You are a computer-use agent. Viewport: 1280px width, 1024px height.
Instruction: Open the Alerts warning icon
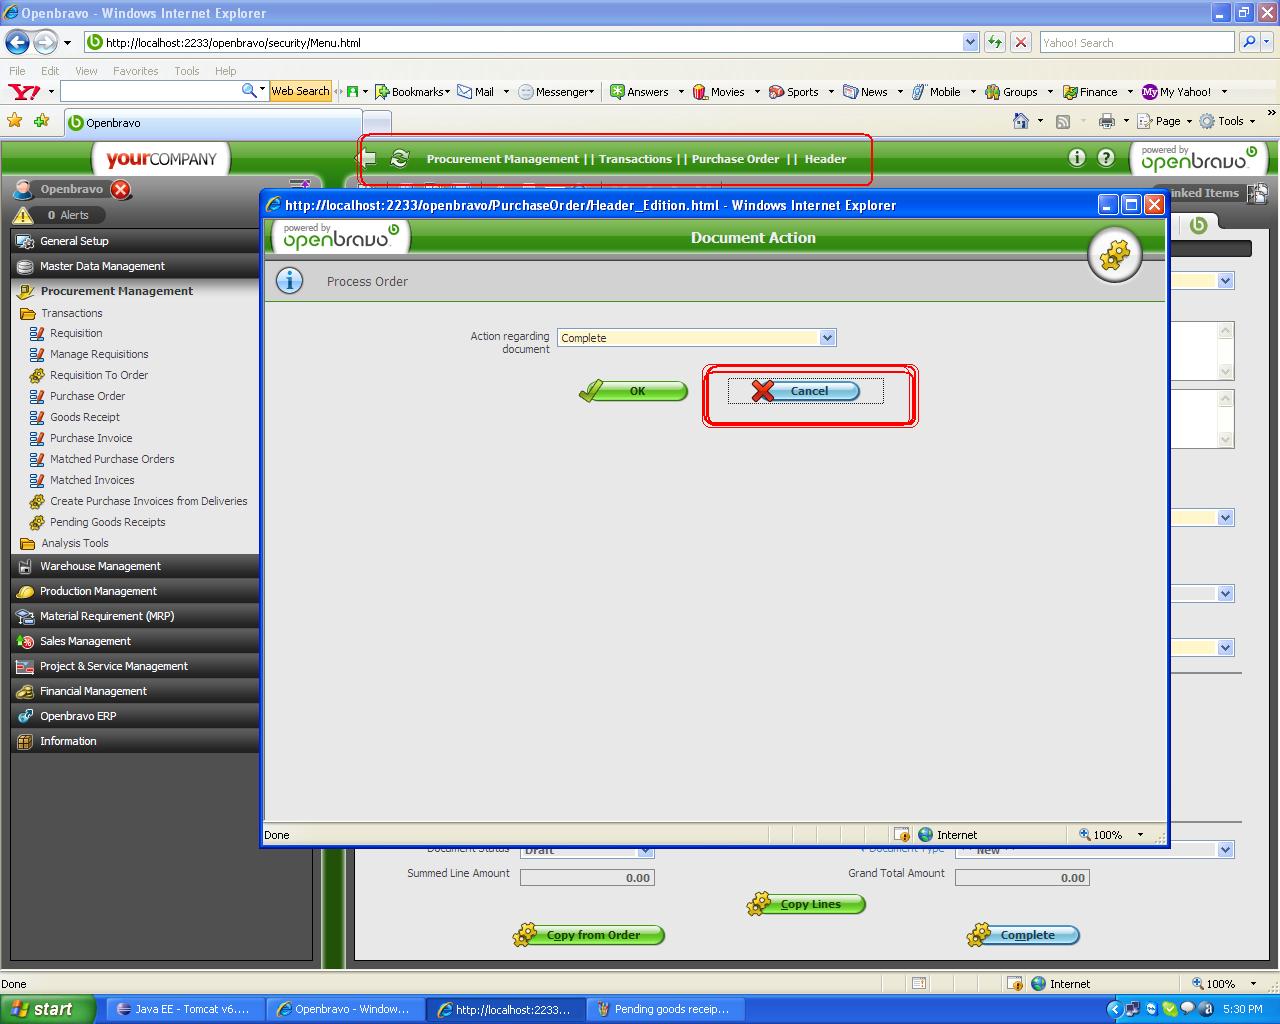coord(23,215)
